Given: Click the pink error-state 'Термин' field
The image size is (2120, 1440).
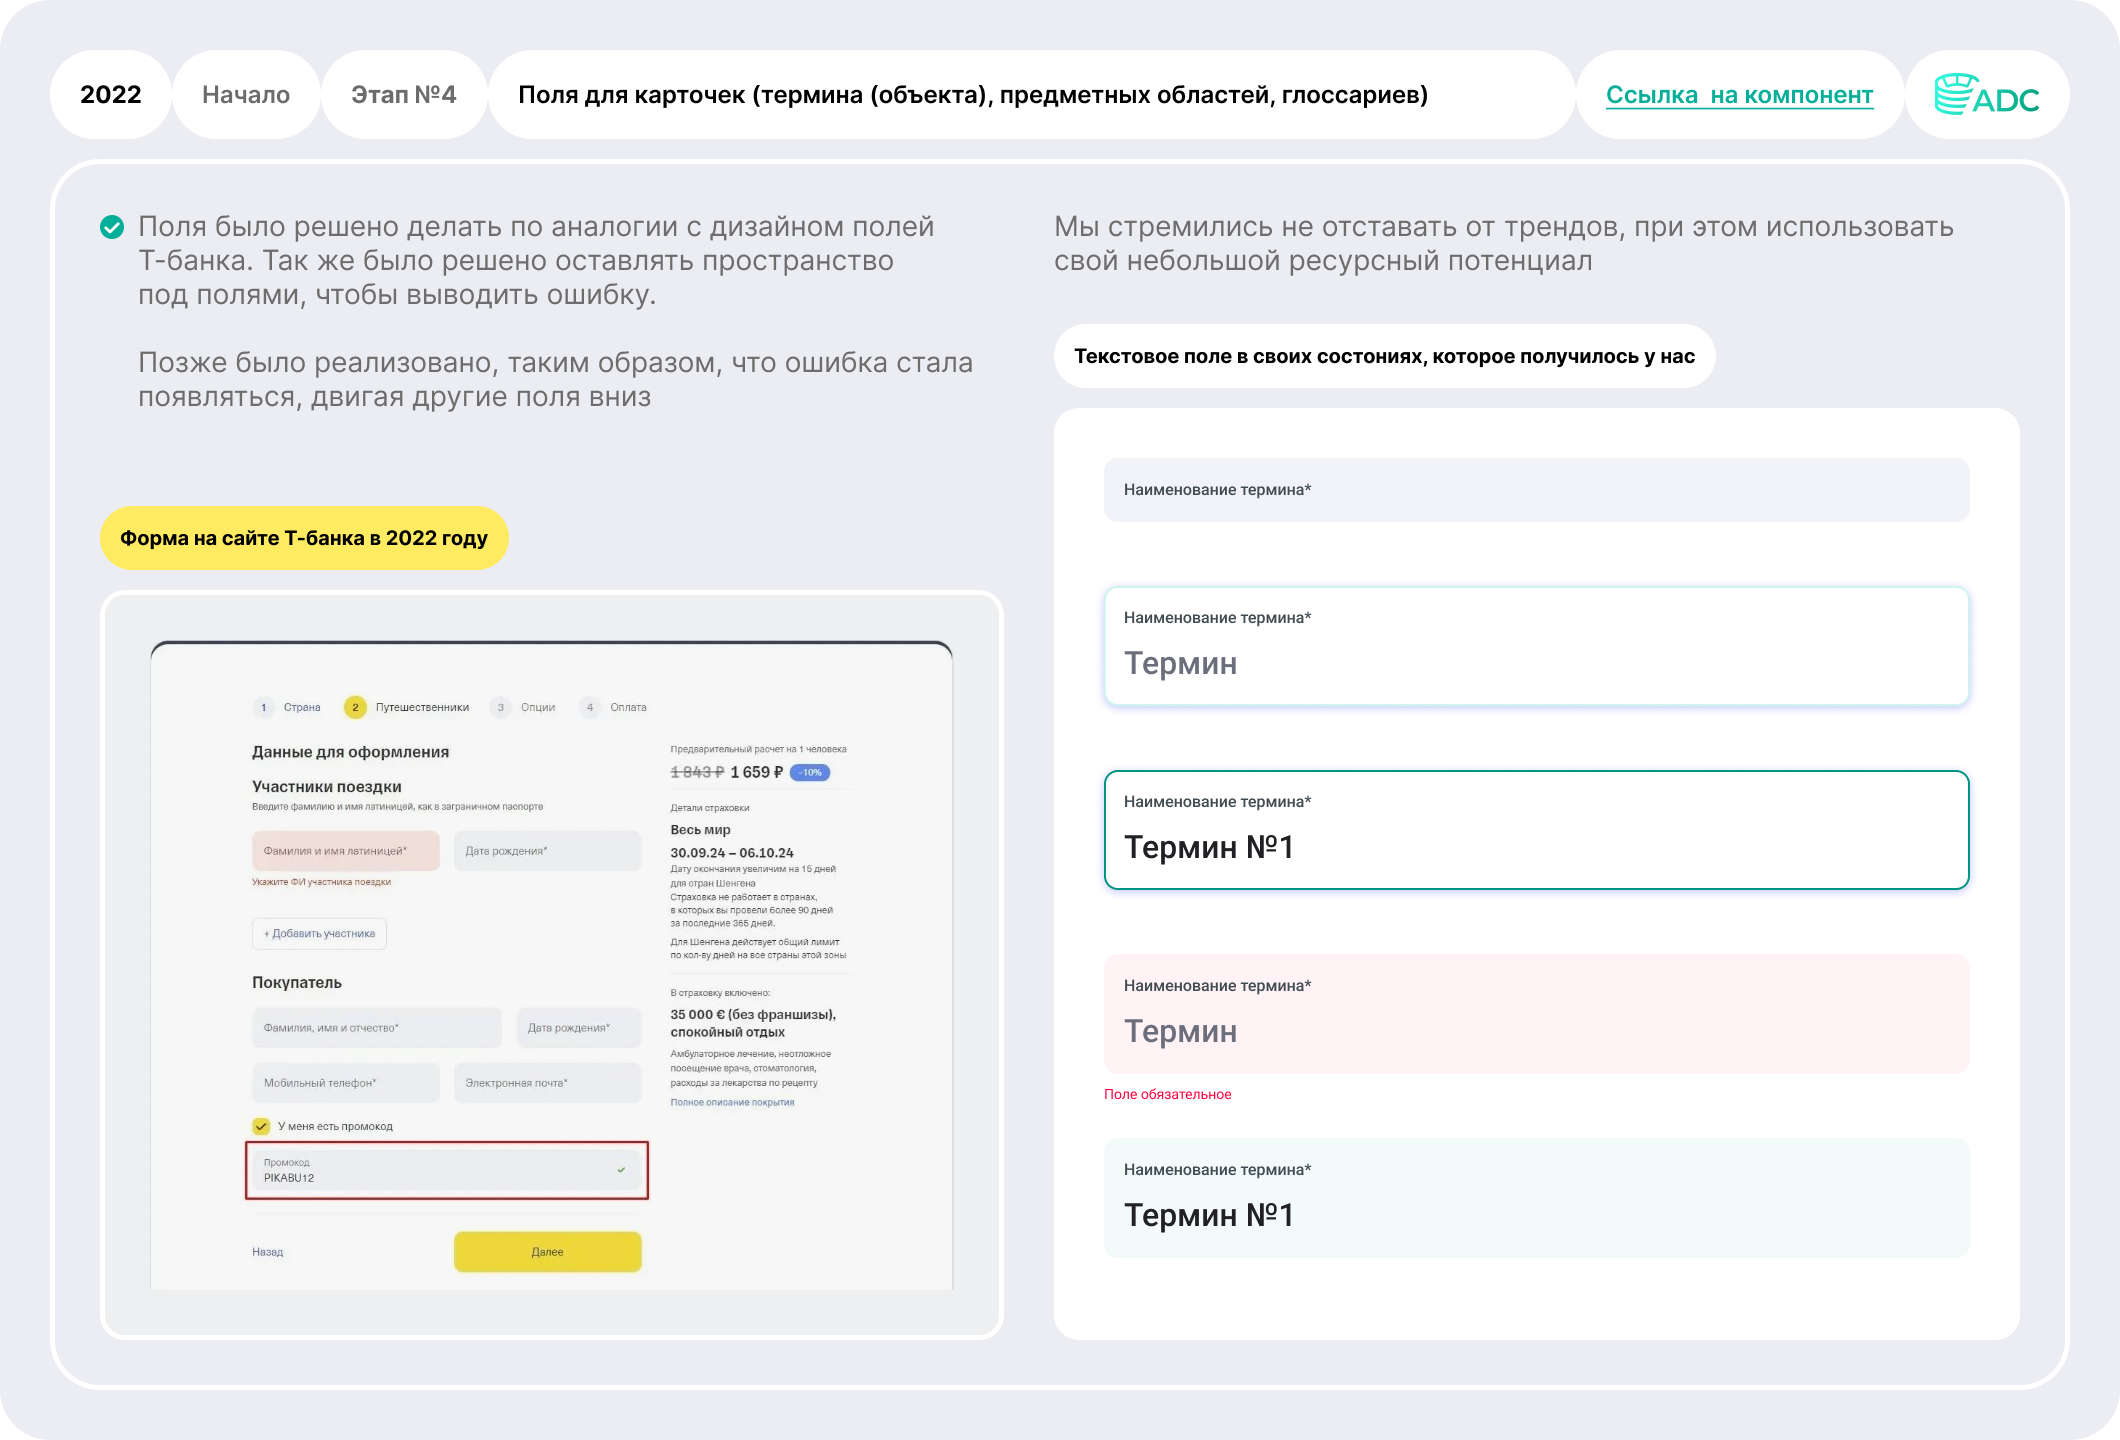Looking at the screenshot, I should [x=1536, y=1014].
